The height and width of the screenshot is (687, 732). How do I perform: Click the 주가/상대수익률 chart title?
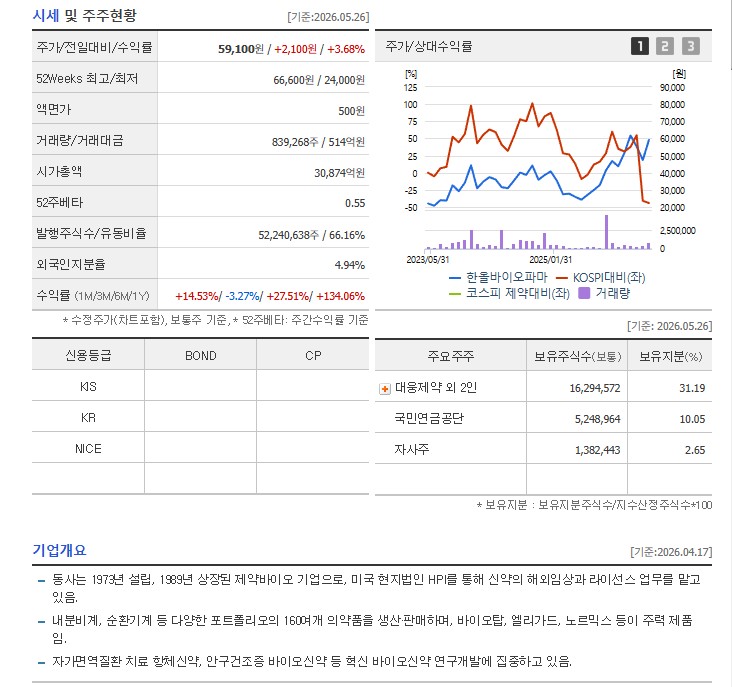429,46
